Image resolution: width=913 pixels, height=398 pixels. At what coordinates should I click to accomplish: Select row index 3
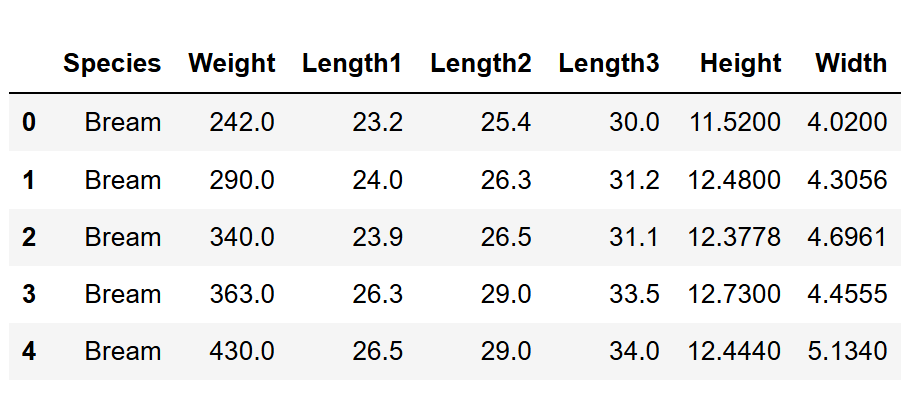coord(29,294)
